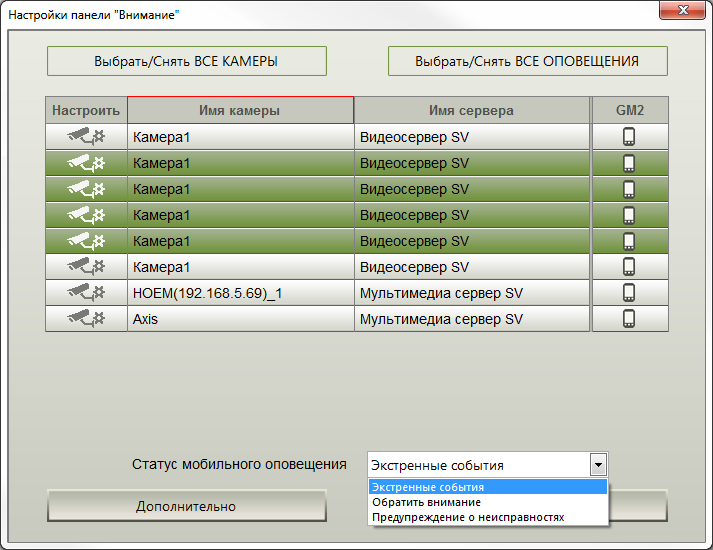Choose 'Обратить внимание' in the dropdown list
Viewport: 713px width, 550px height.
pyautogui.click(x=488, y=502)
